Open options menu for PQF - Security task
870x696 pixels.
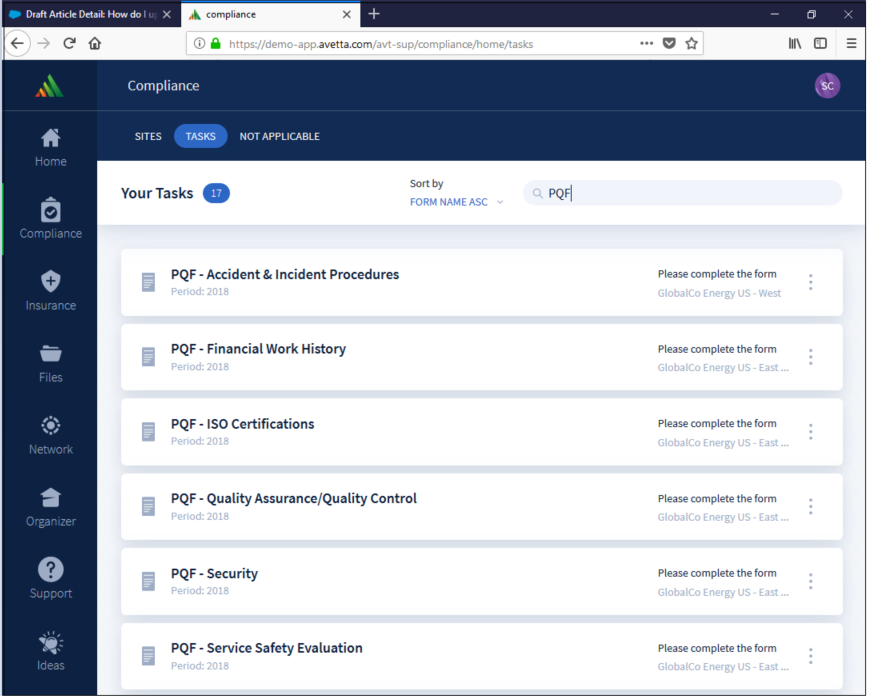pos(810,581)
